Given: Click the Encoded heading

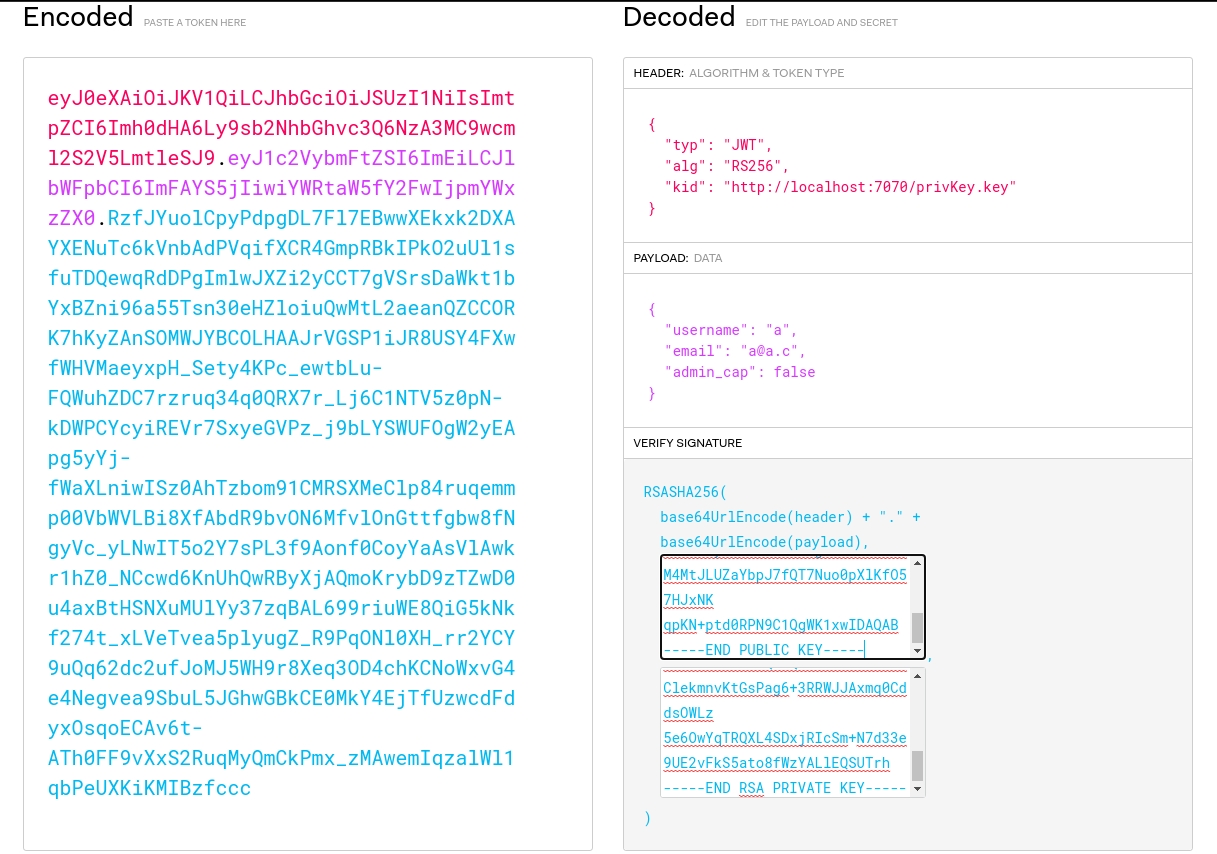Looking at the screenshot, I should point(78,17).
